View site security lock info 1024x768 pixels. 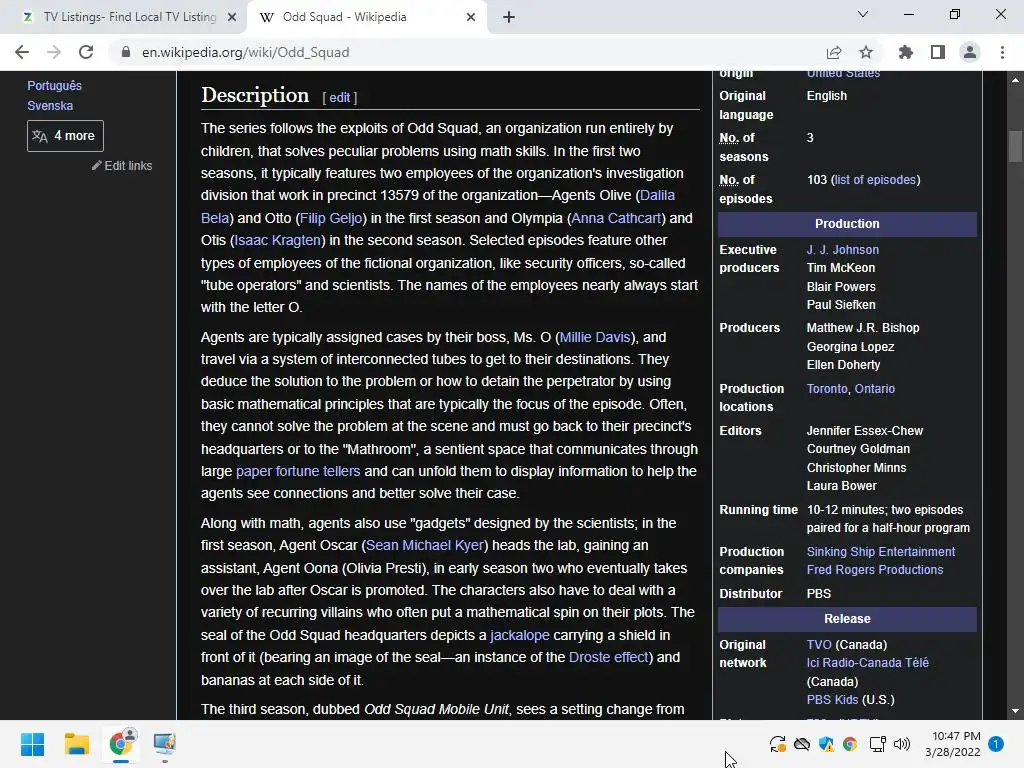(x=126, y=52)
